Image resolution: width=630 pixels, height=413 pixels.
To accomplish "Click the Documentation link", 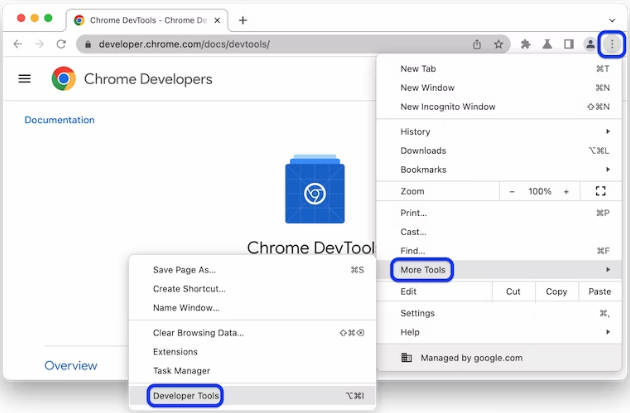I will pyautogui.click(x=59, y=120).
